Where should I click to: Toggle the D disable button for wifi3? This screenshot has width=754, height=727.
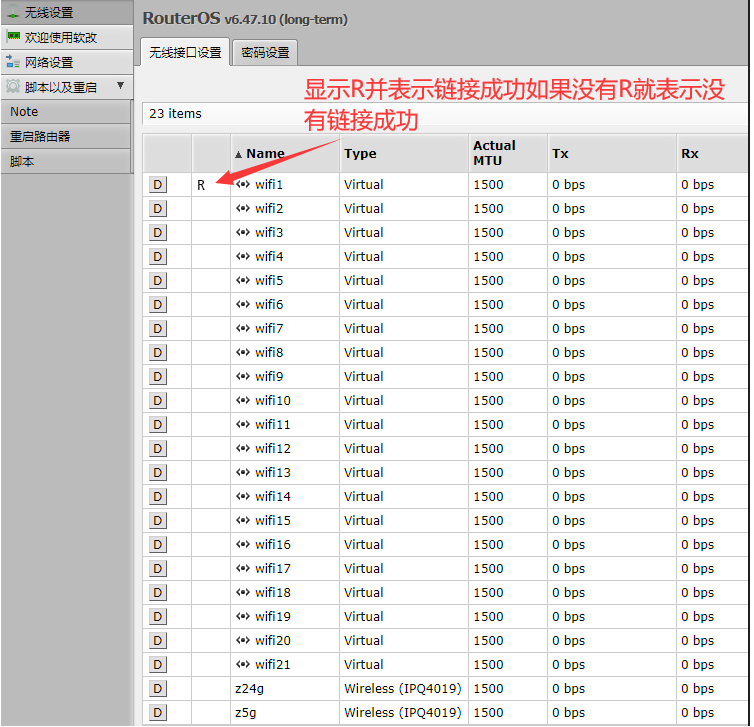click(x=158, y=233)
